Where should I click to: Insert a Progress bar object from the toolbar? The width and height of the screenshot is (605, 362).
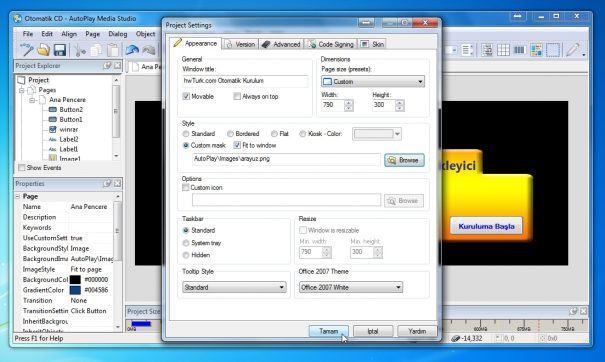click(519, 50)
